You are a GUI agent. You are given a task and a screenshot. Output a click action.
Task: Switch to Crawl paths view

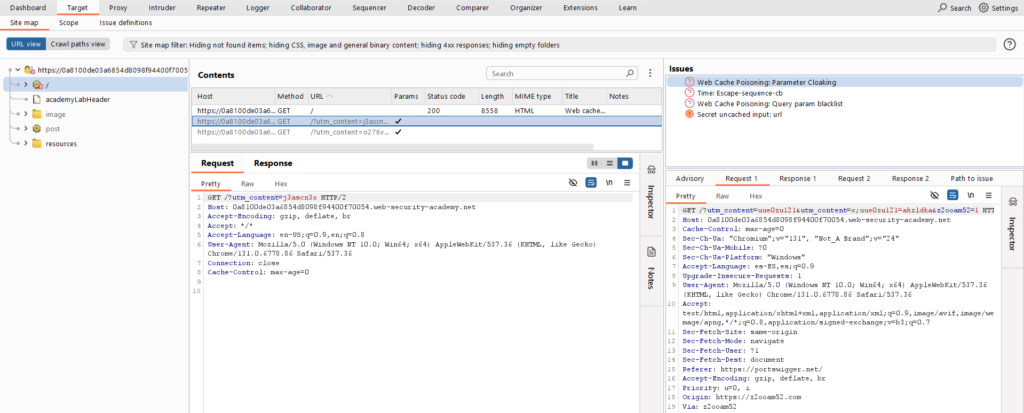coord(78,44)
